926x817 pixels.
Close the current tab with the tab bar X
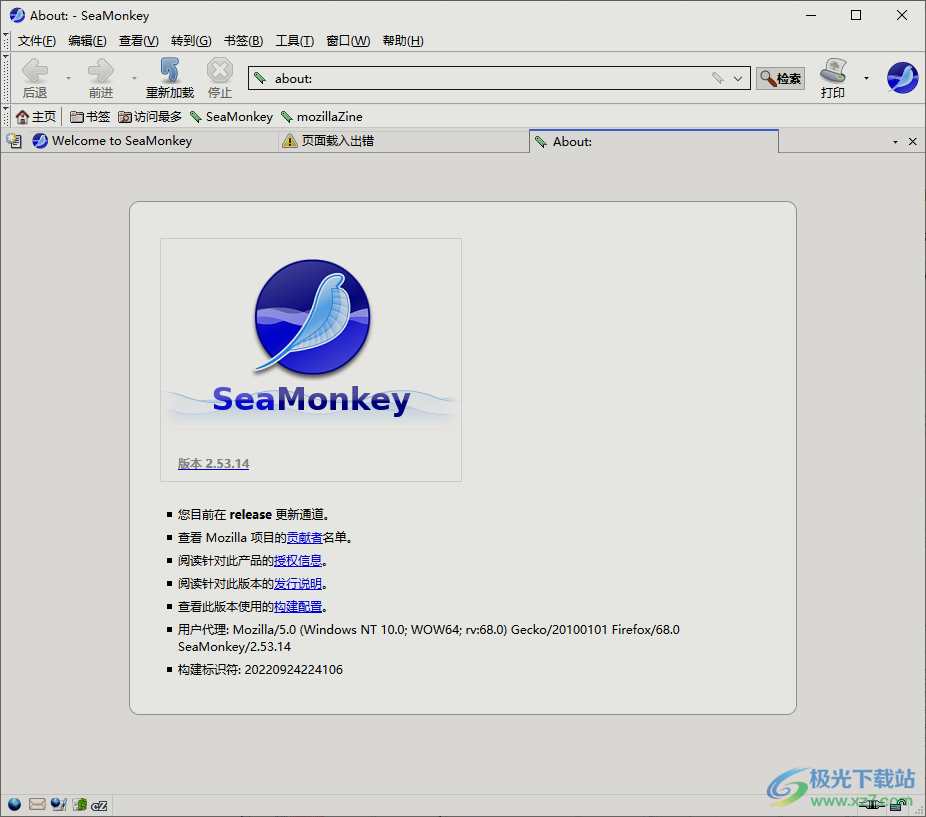(912, 142)
